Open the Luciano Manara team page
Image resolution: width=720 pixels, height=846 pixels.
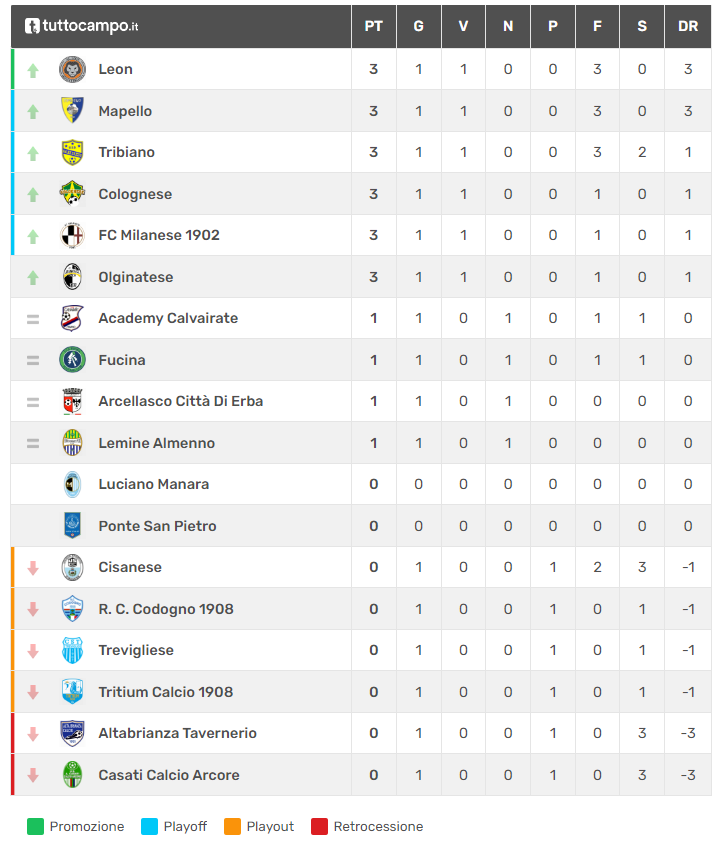point(153,484)
